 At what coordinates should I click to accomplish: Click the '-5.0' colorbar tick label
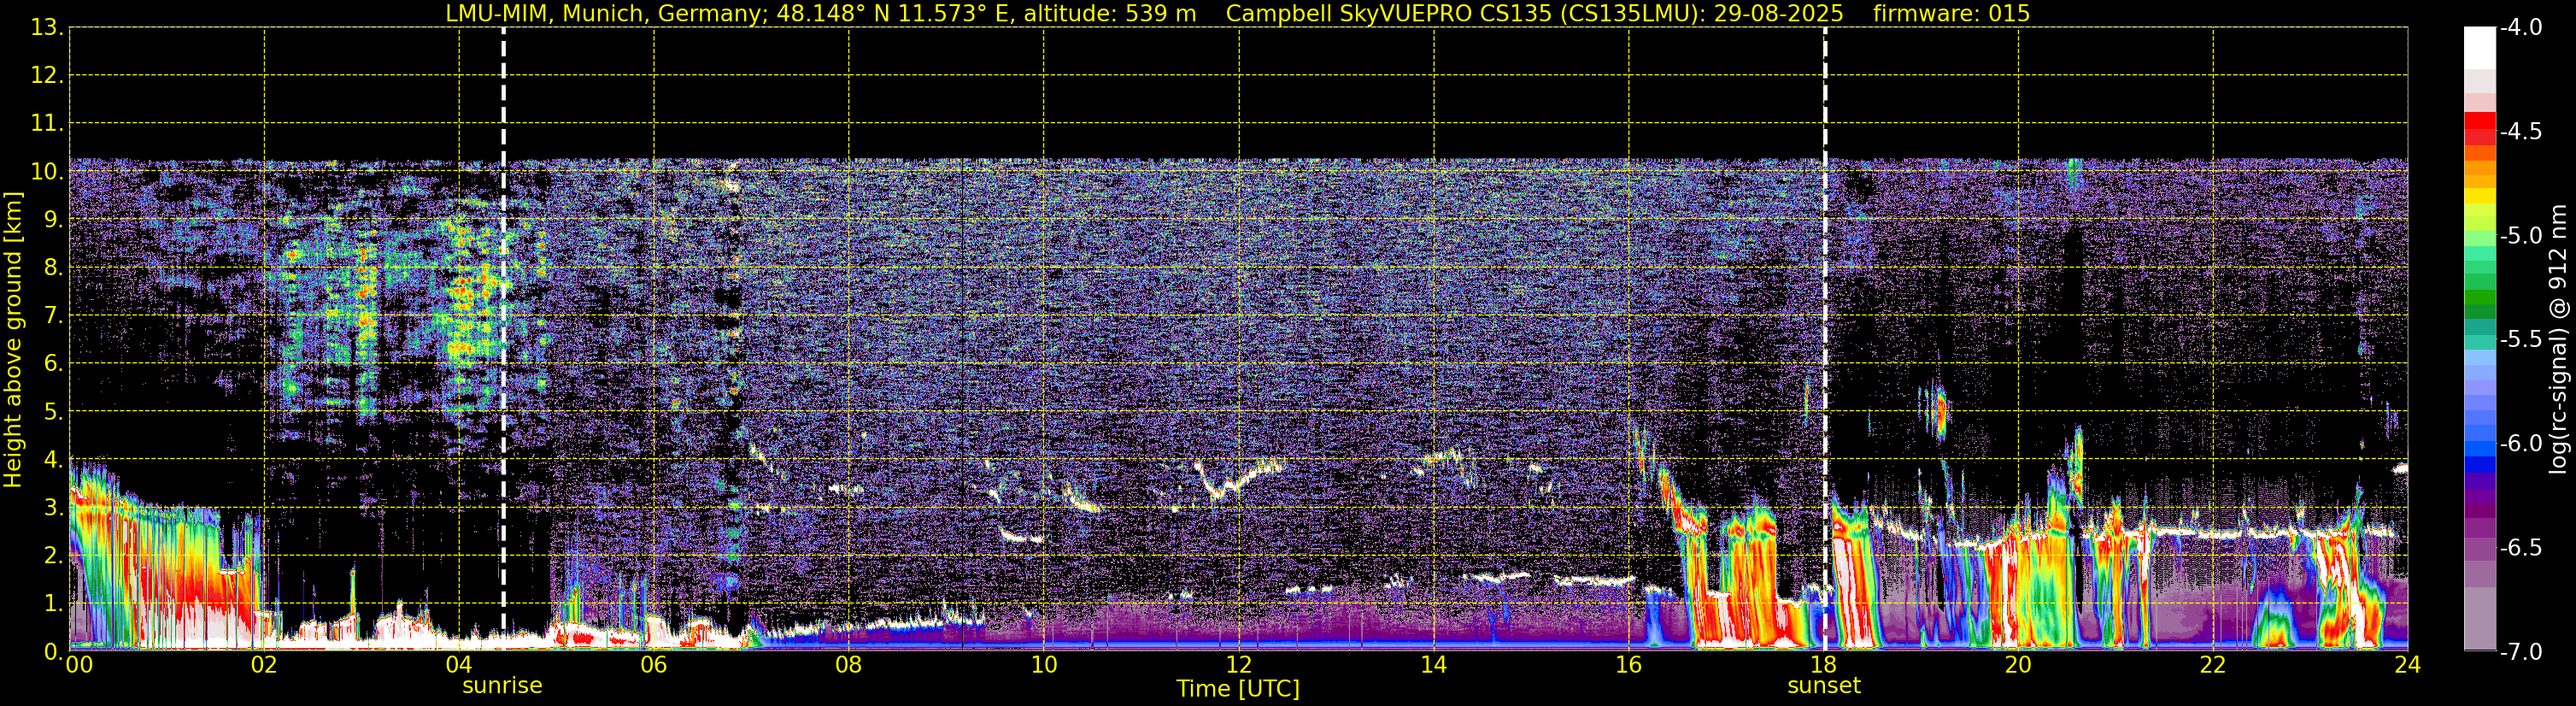pos(2521,236)
